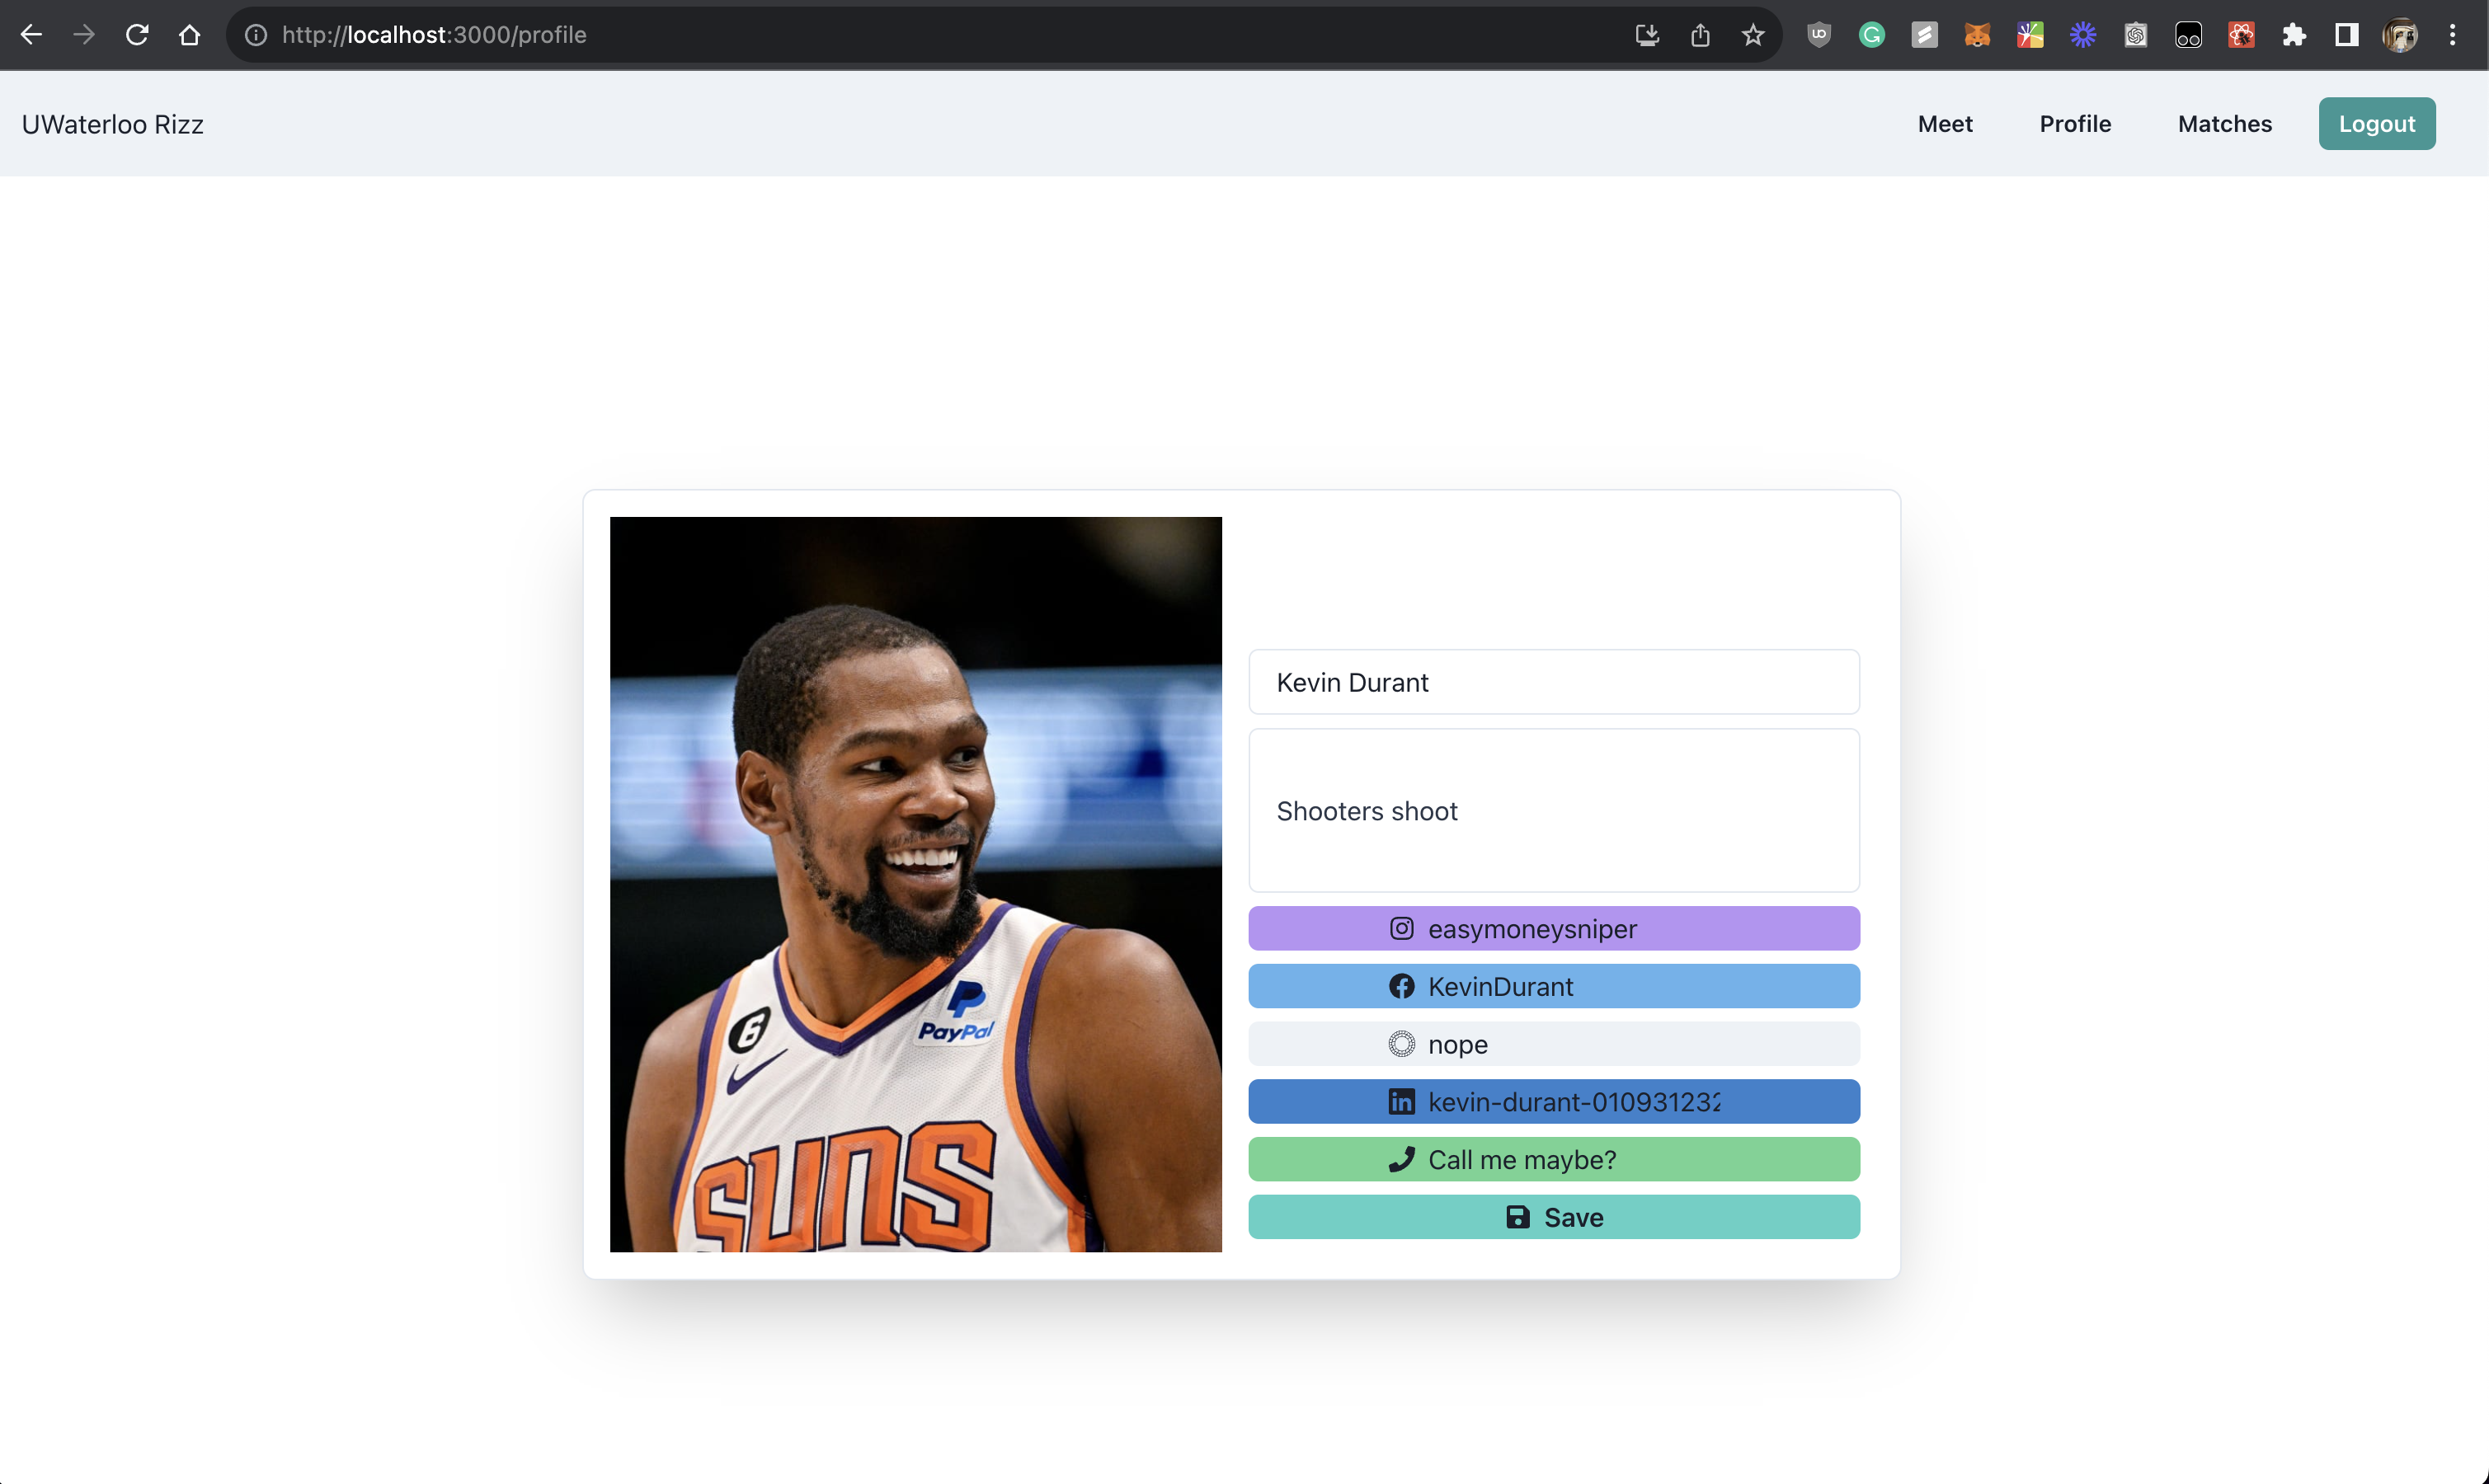The height and width of the screenshot is (1484, 2489).
Task: Click the Instagram icon beside easymoneysniper
Action: [1401, 929]
